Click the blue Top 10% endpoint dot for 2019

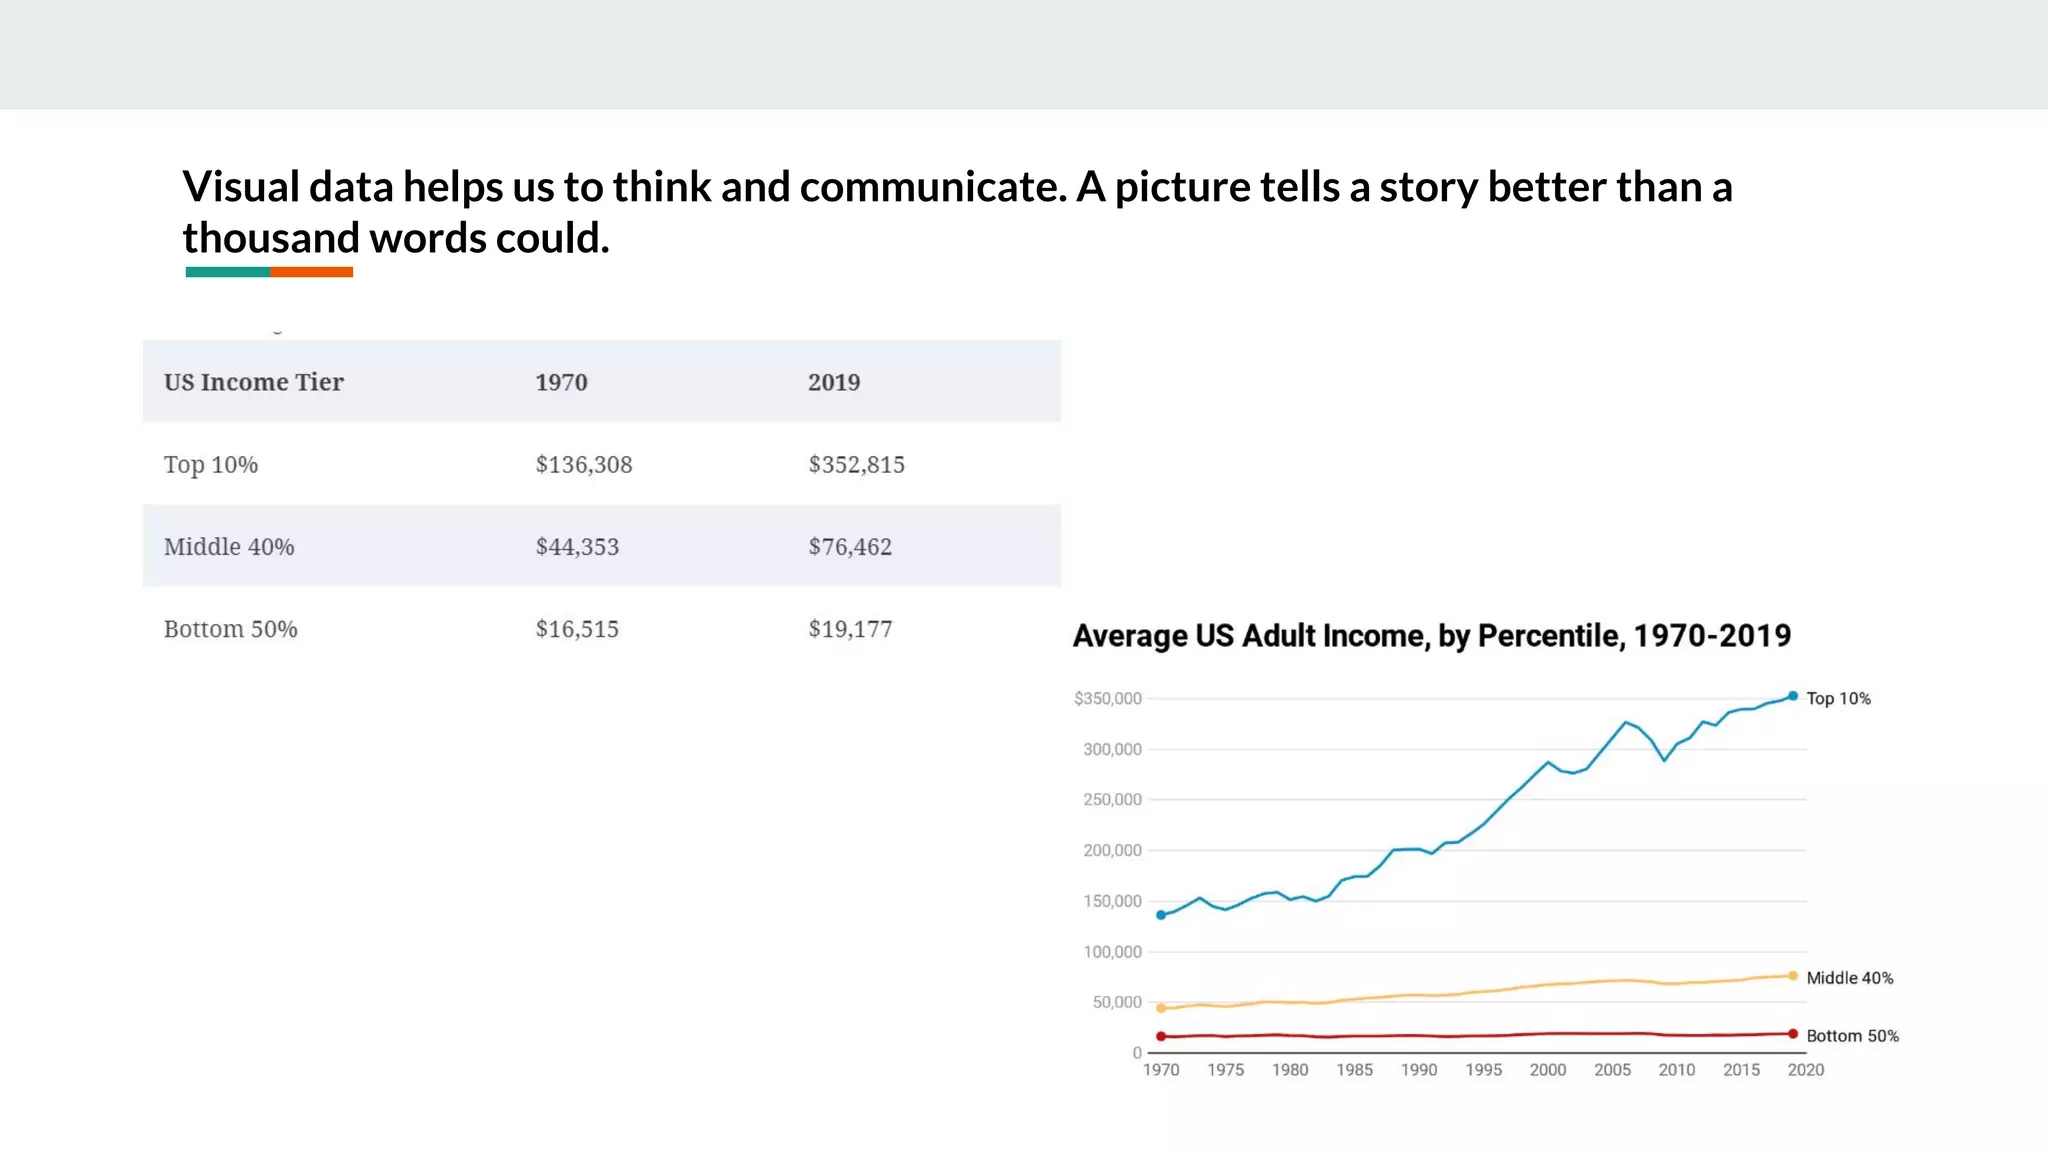point(1793,696)
